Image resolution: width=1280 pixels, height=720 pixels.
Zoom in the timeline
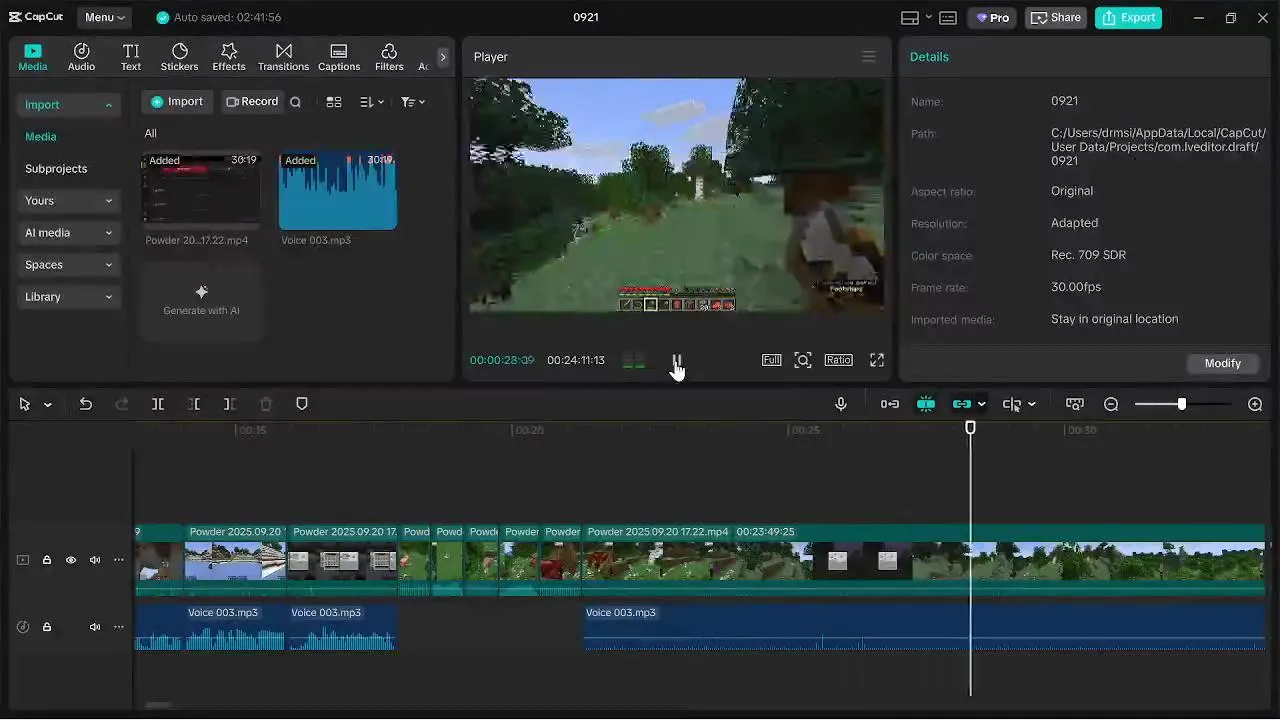1255,404
